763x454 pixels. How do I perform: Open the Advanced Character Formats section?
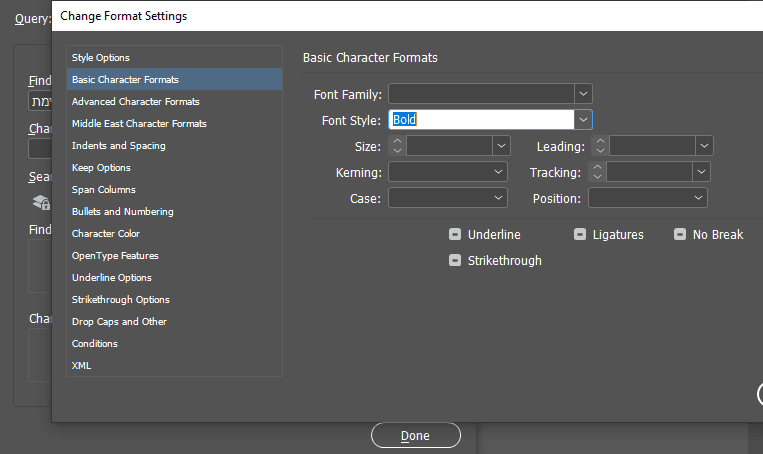click(x=135, y=102)
